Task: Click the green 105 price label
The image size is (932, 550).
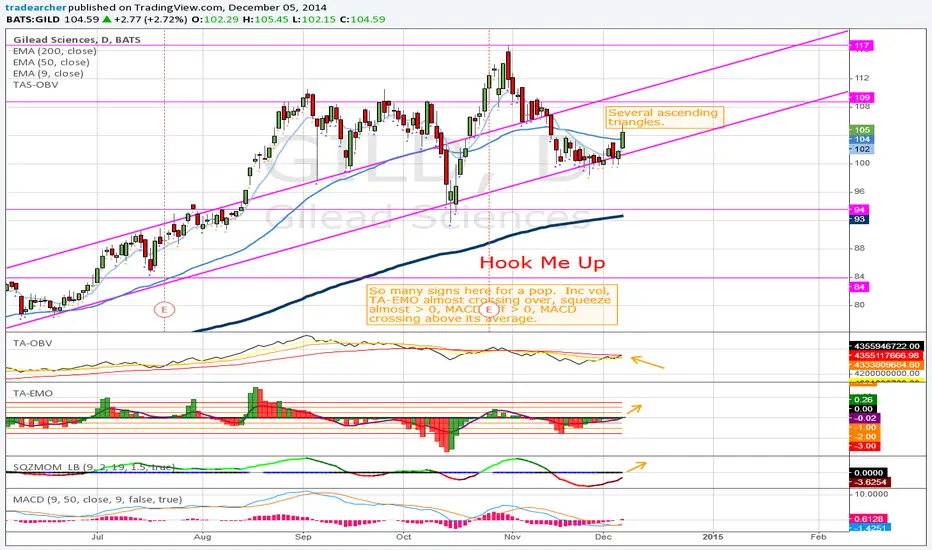Action: pyautogui.click(x=862, y=130)
